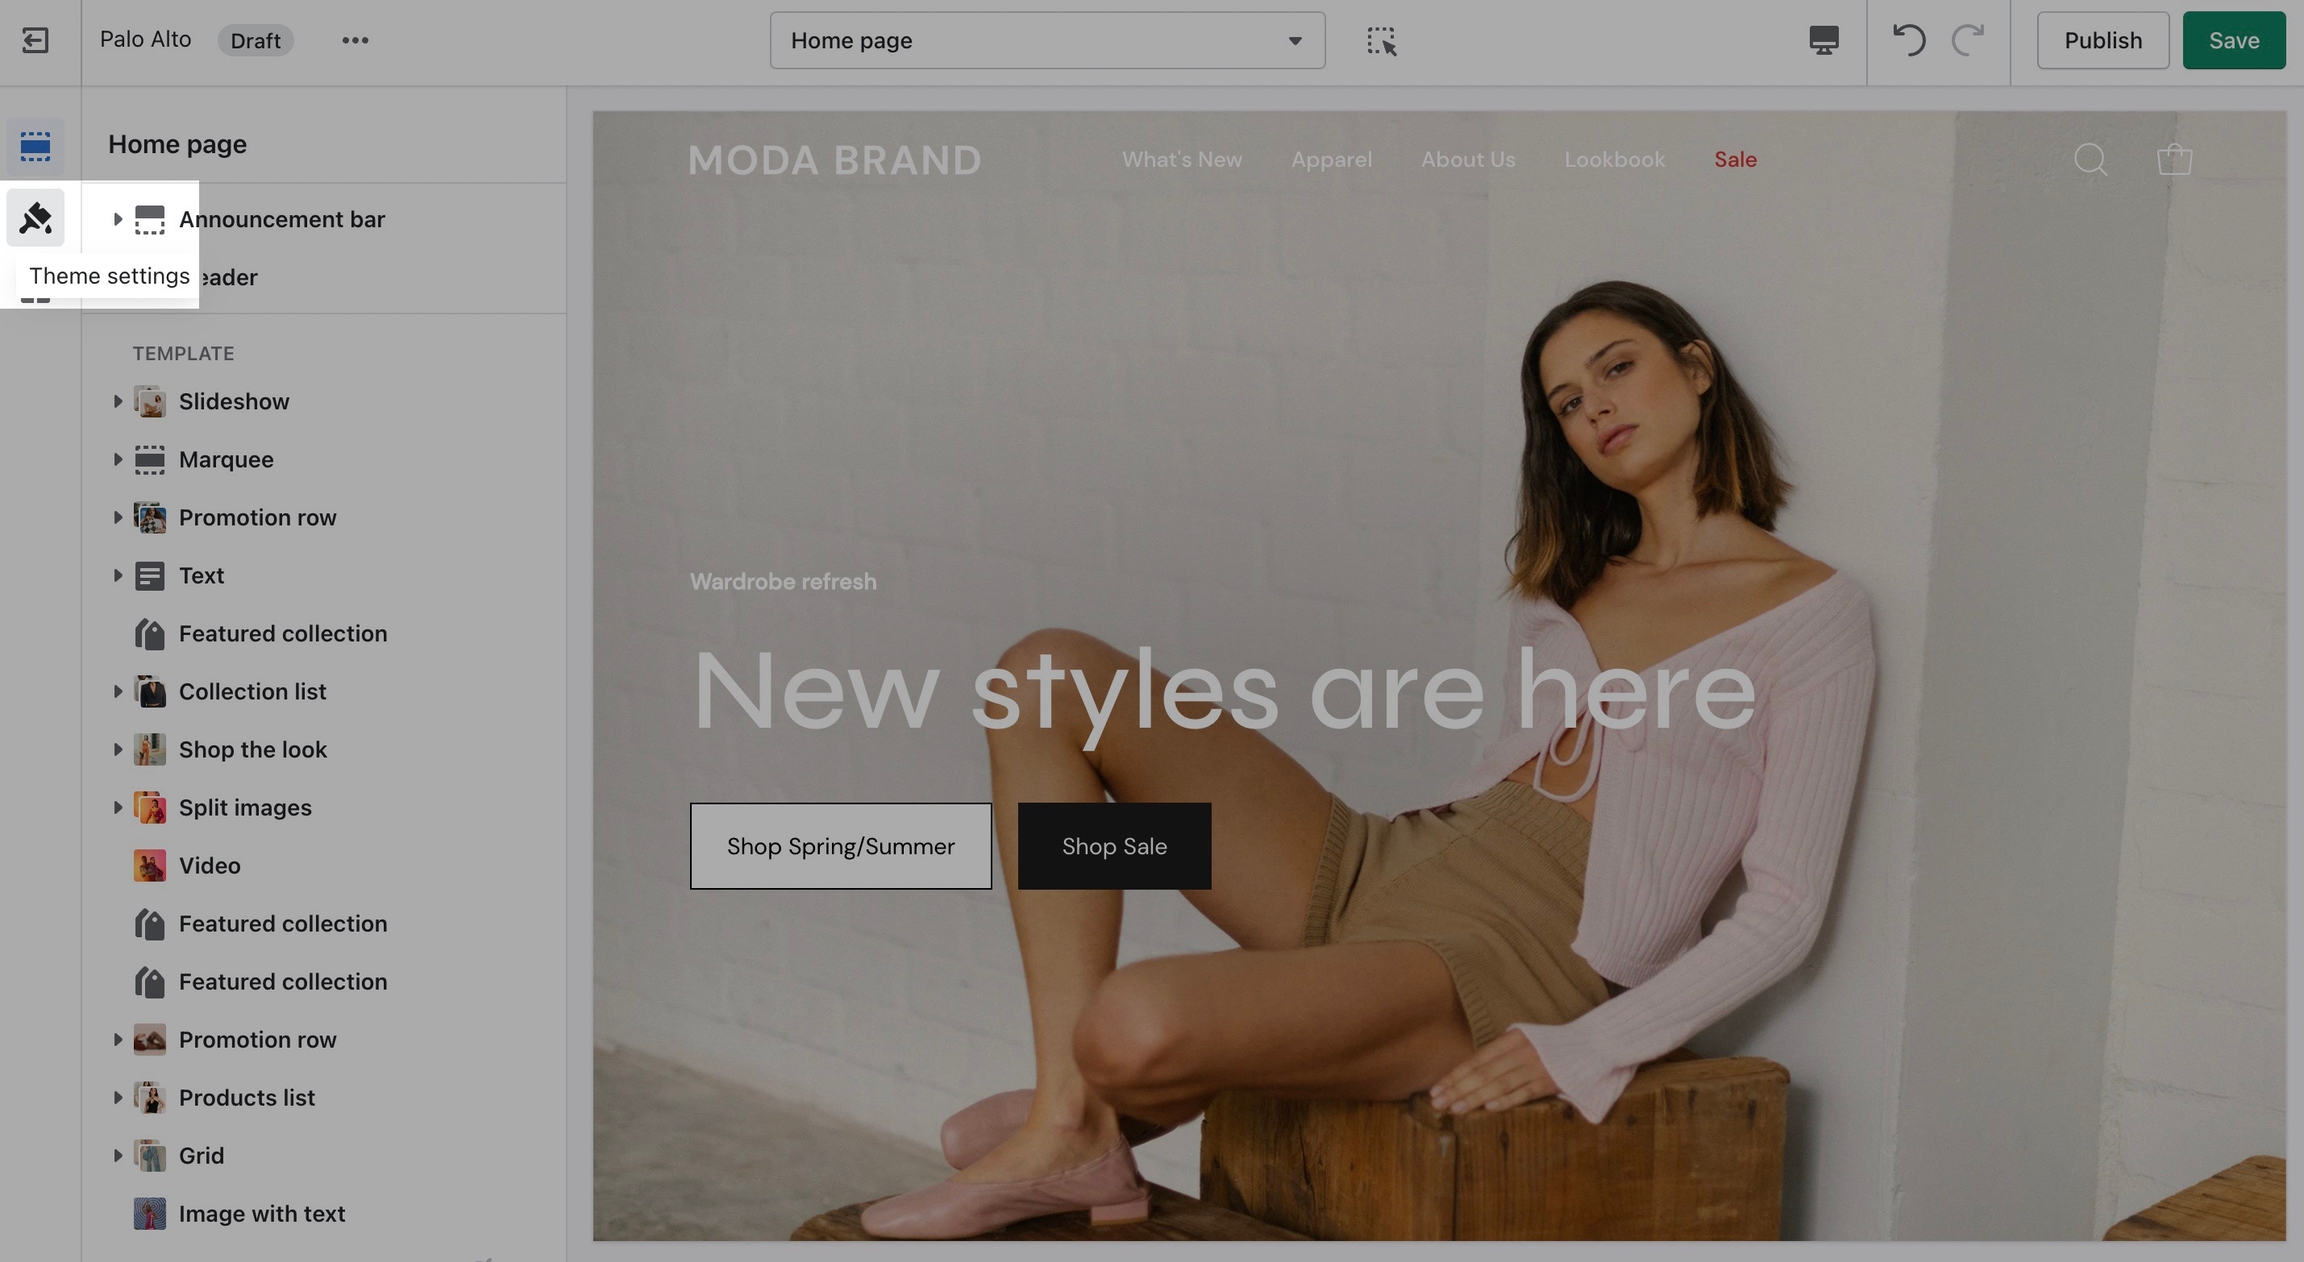Screen dimensions: 2304x1262
Task: Toggle the inspector selection tool icon
Action: [1381, 40]
